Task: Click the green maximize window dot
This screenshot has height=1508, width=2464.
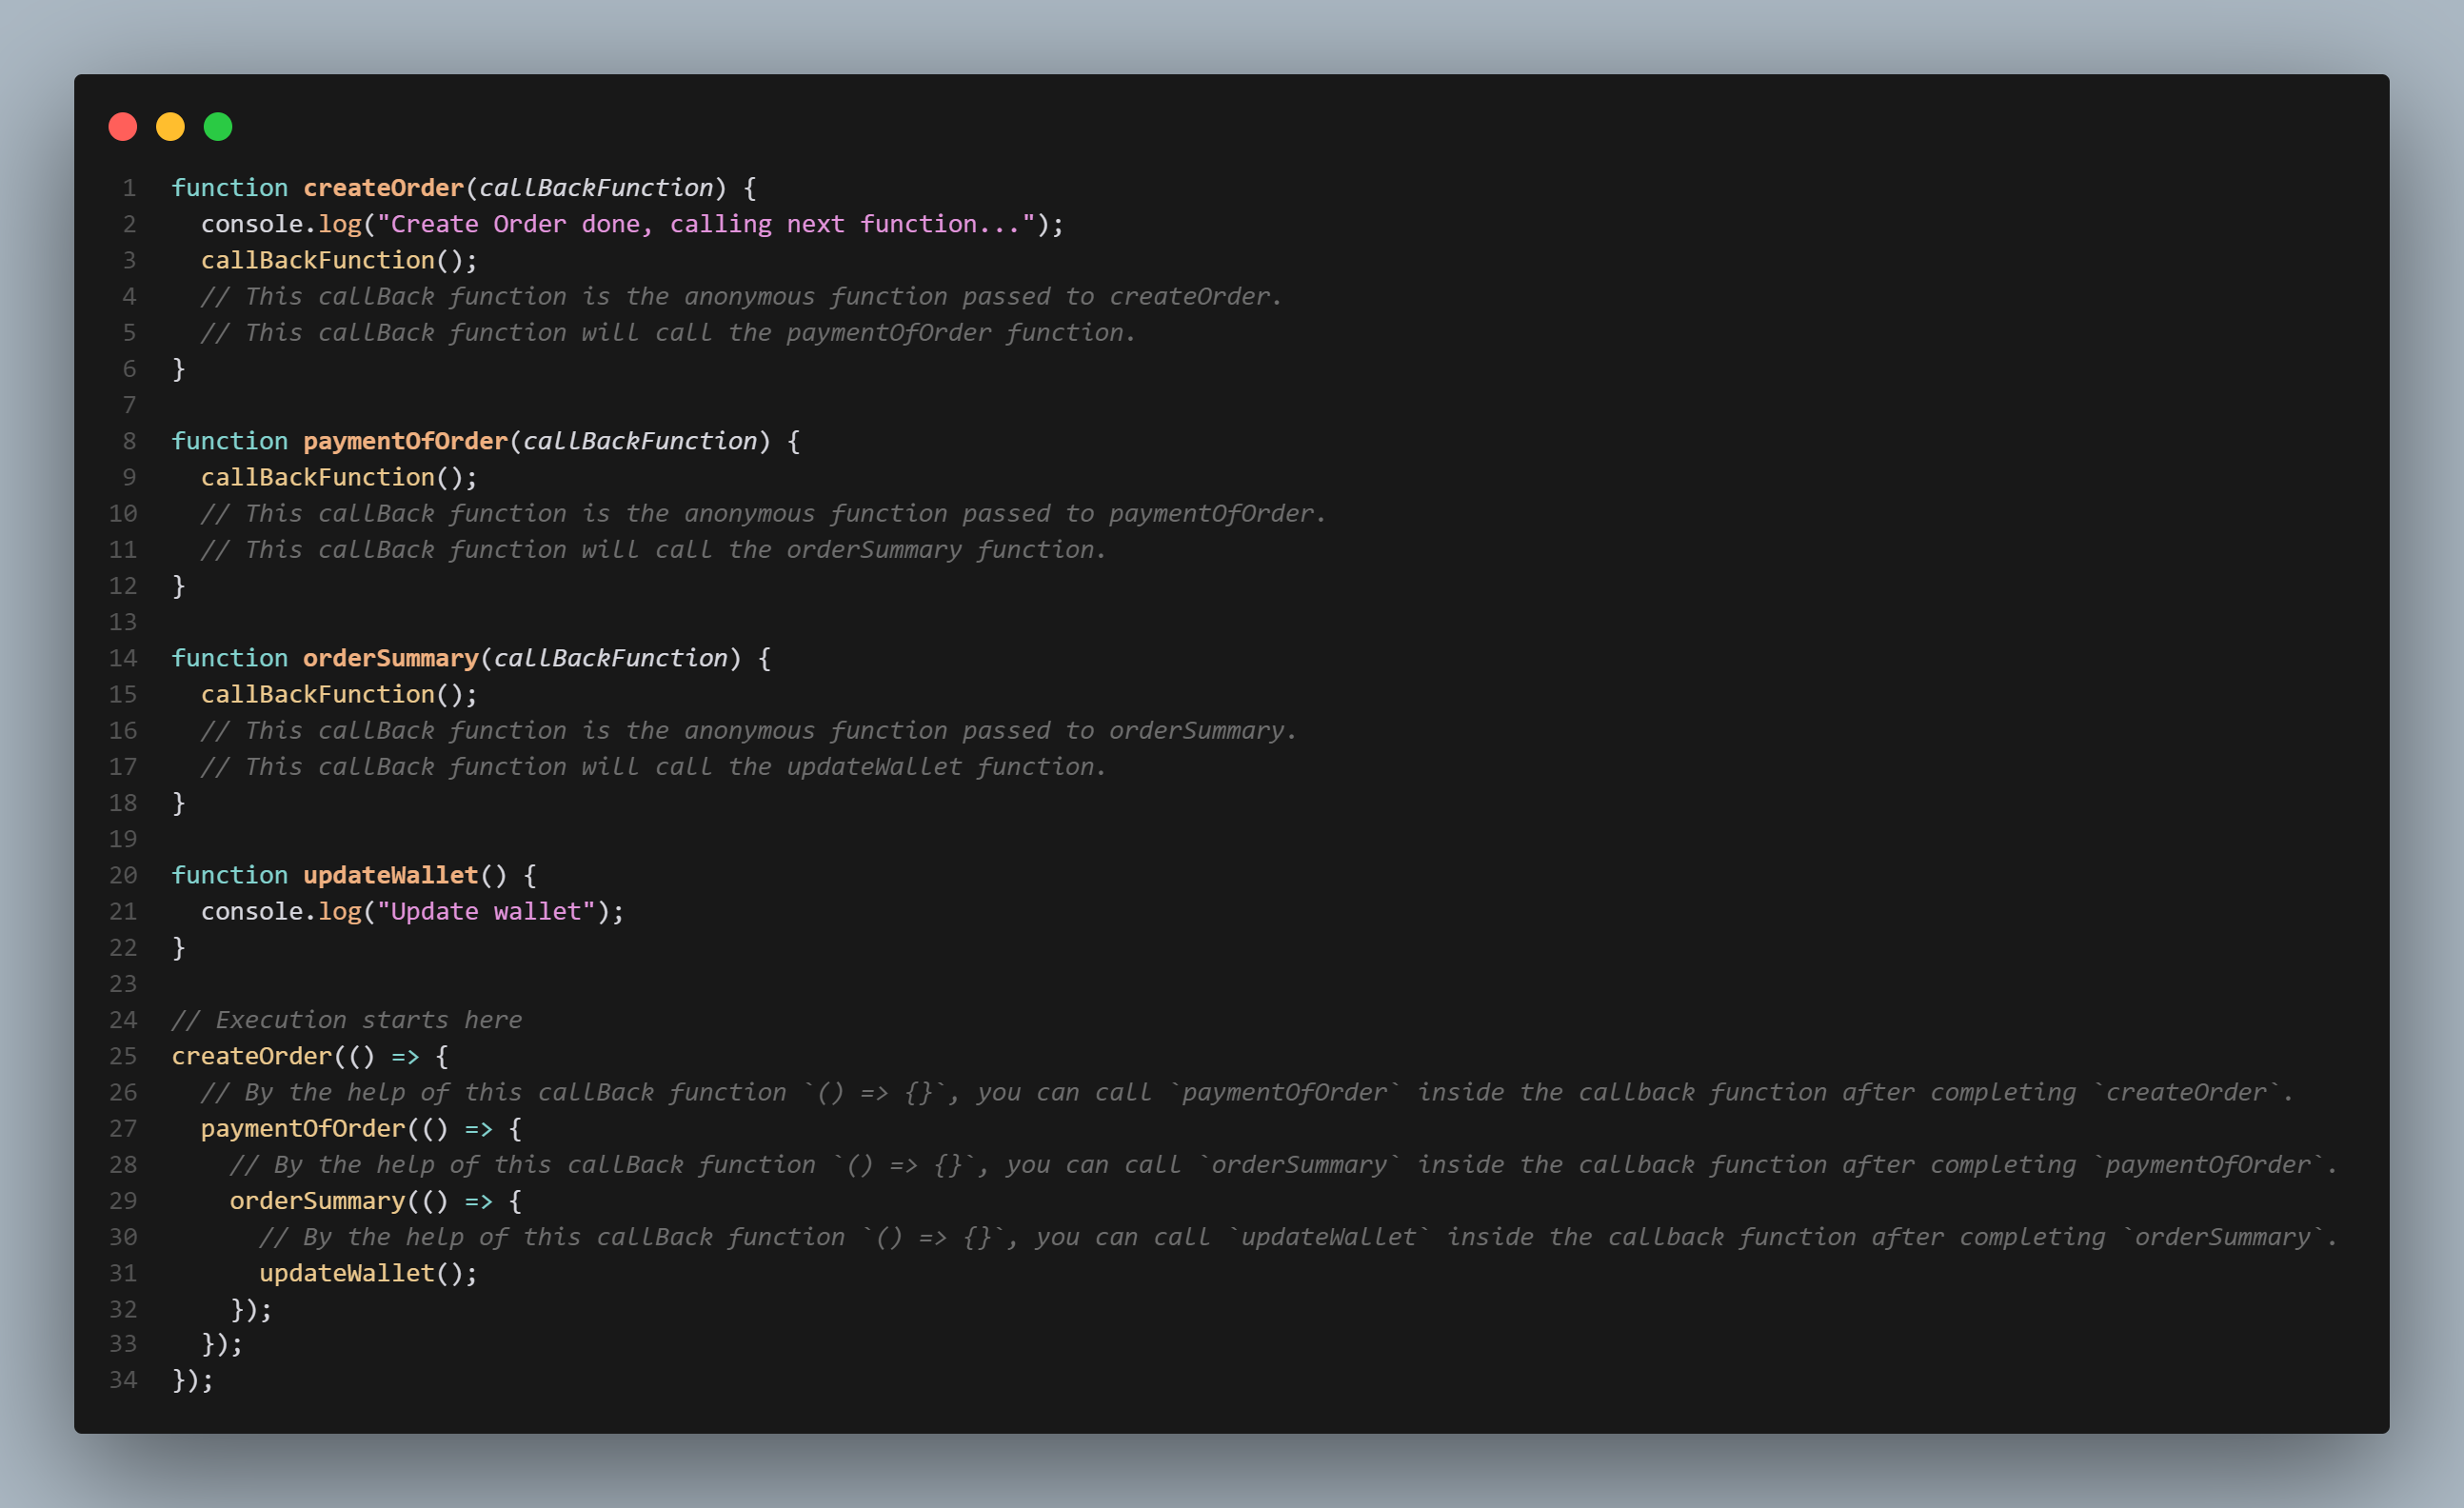Action: [218, 127]
